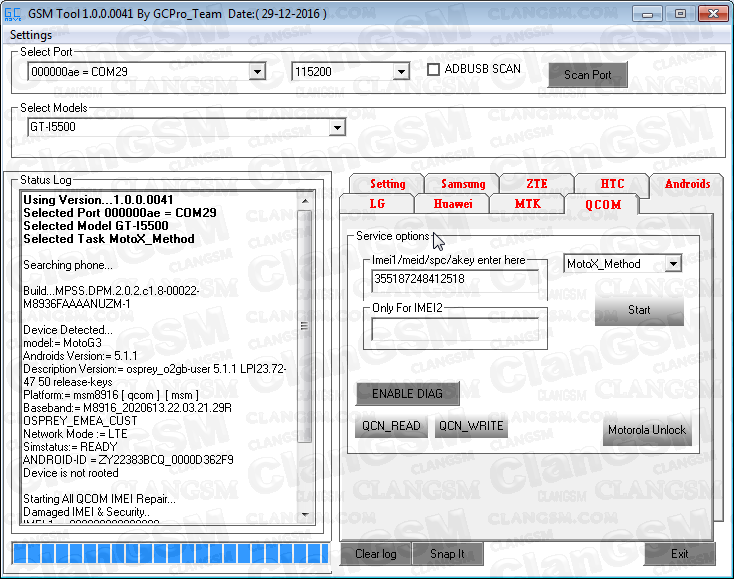This screenshot has width=734, height=579.
Task: Click 'ANDROID-ID = ZY22383BCQ_0000D362F9' log line
Action: coord(128,460)
